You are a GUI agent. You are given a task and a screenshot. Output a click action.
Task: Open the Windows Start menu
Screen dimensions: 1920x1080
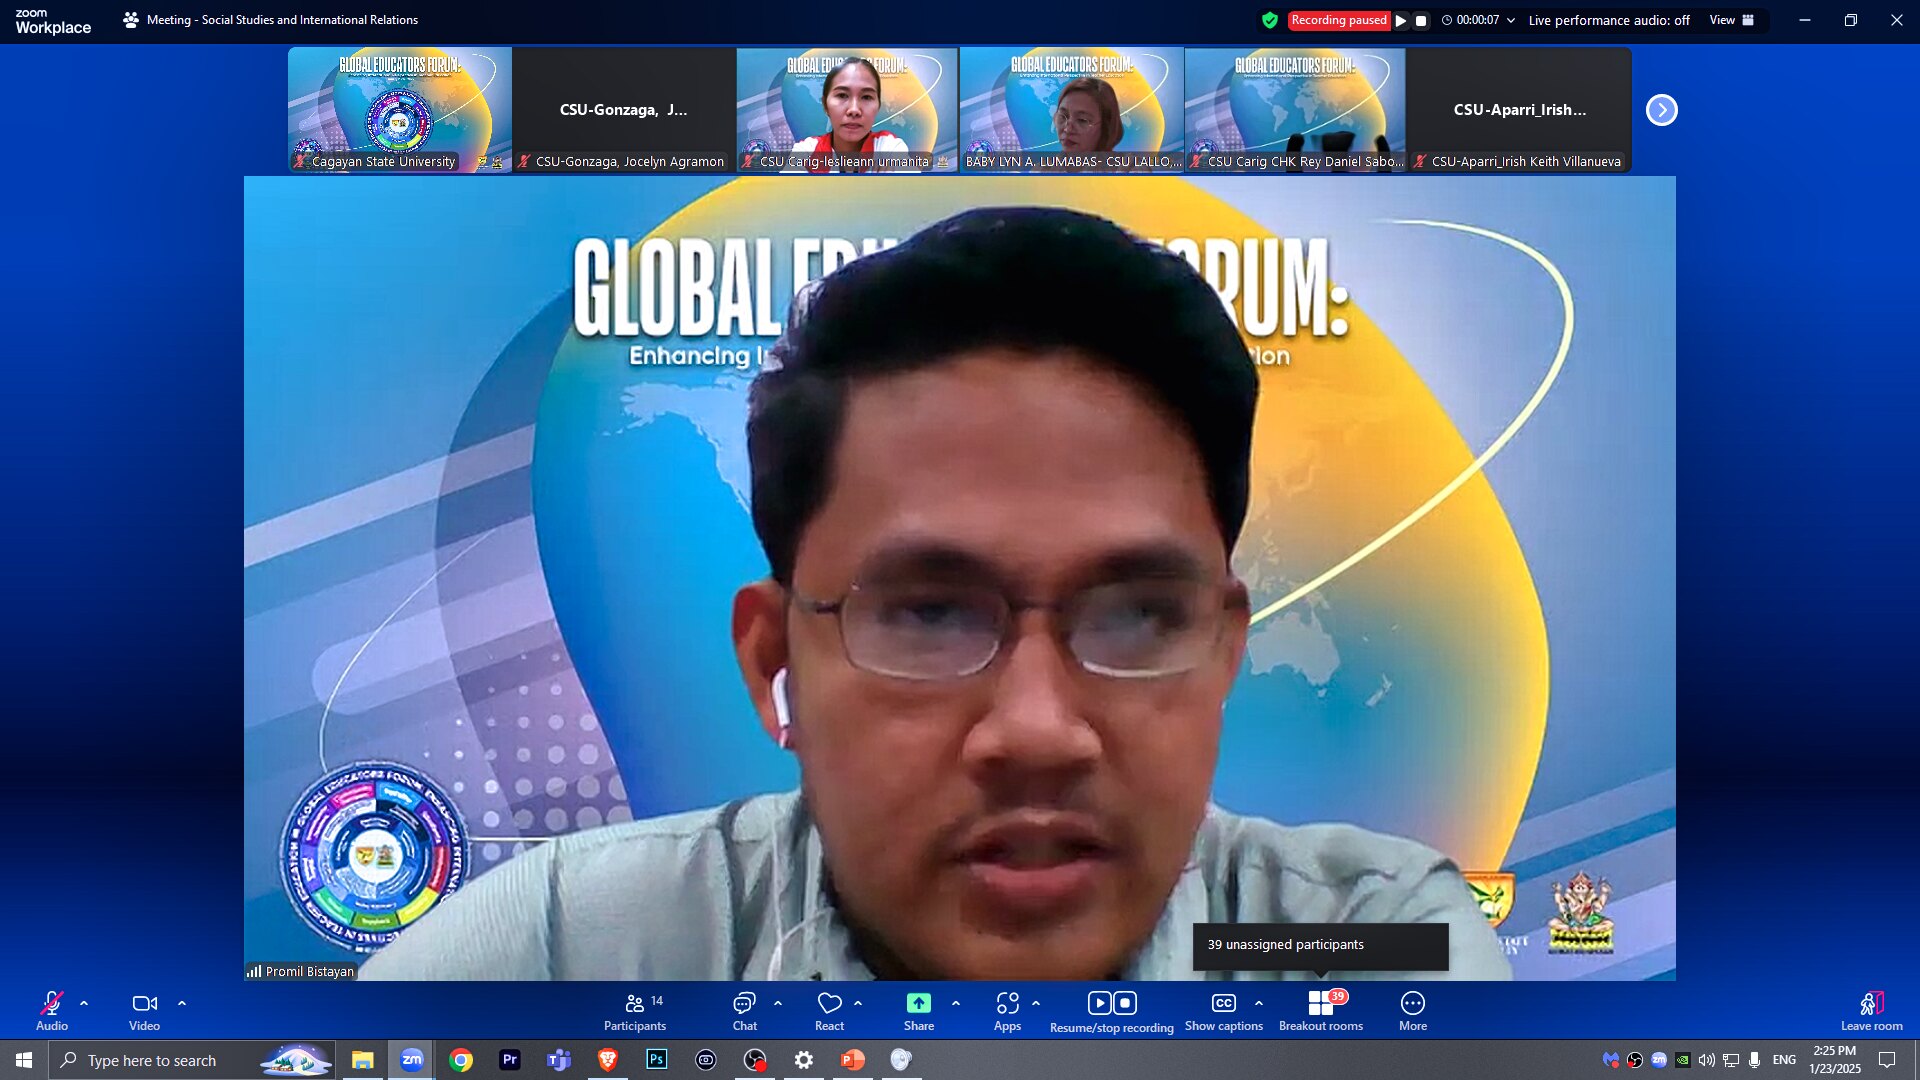[24, 1060]
